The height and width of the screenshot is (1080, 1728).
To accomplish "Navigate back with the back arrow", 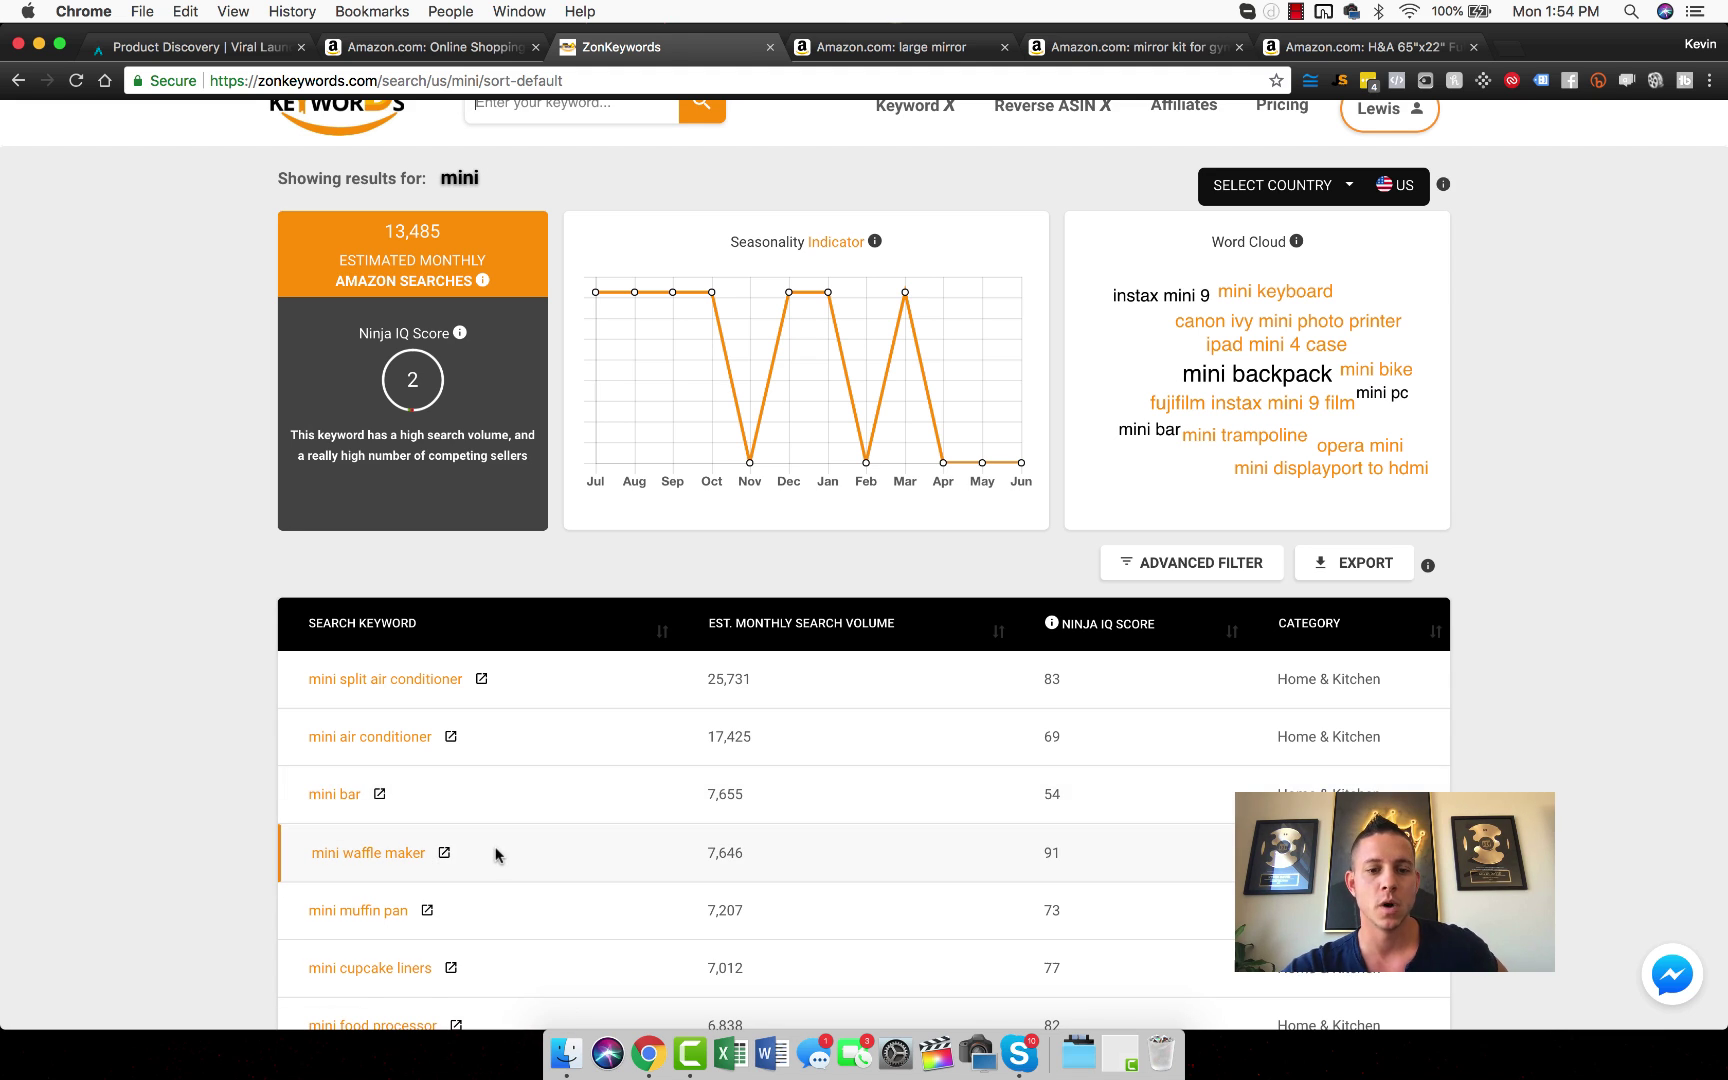I will pyautogui.click(x=18, y=80).
